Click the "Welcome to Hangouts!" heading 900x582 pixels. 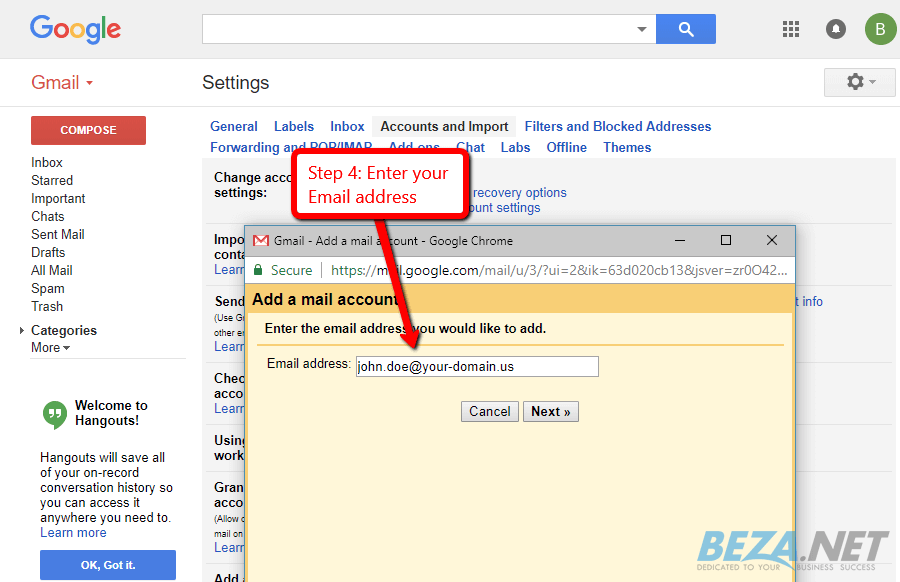(111, 413)
